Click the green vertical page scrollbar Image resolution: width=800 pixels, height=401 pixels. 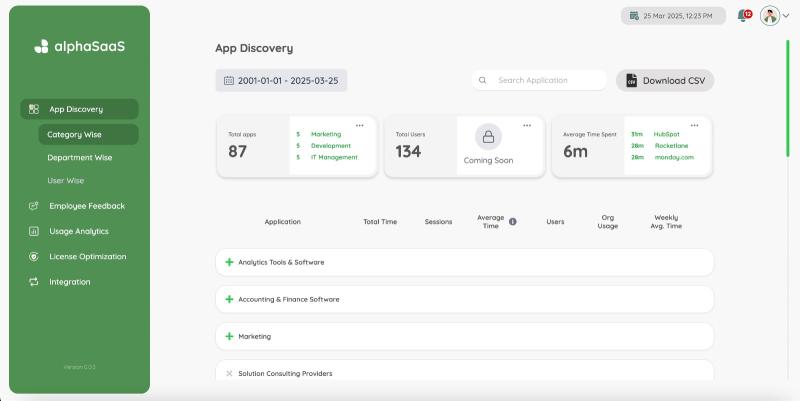coord(788,98)
